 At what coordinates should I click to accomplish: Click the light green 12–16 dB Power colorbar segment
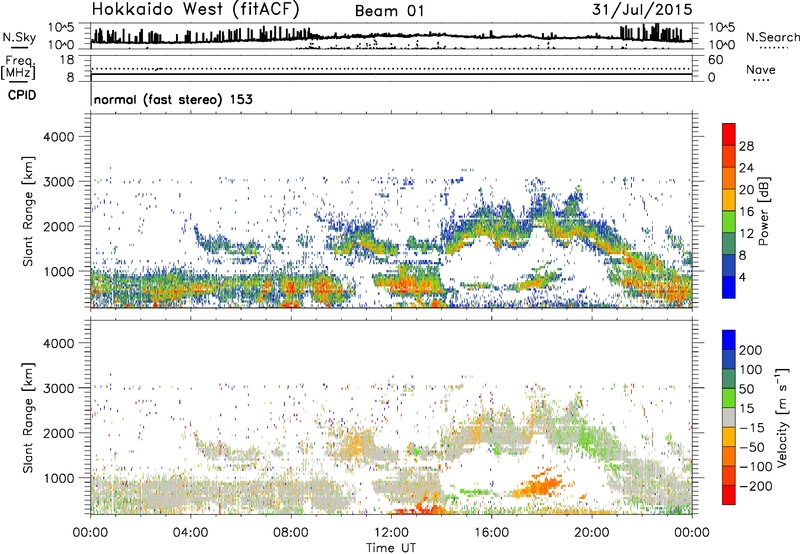[729, 222]
